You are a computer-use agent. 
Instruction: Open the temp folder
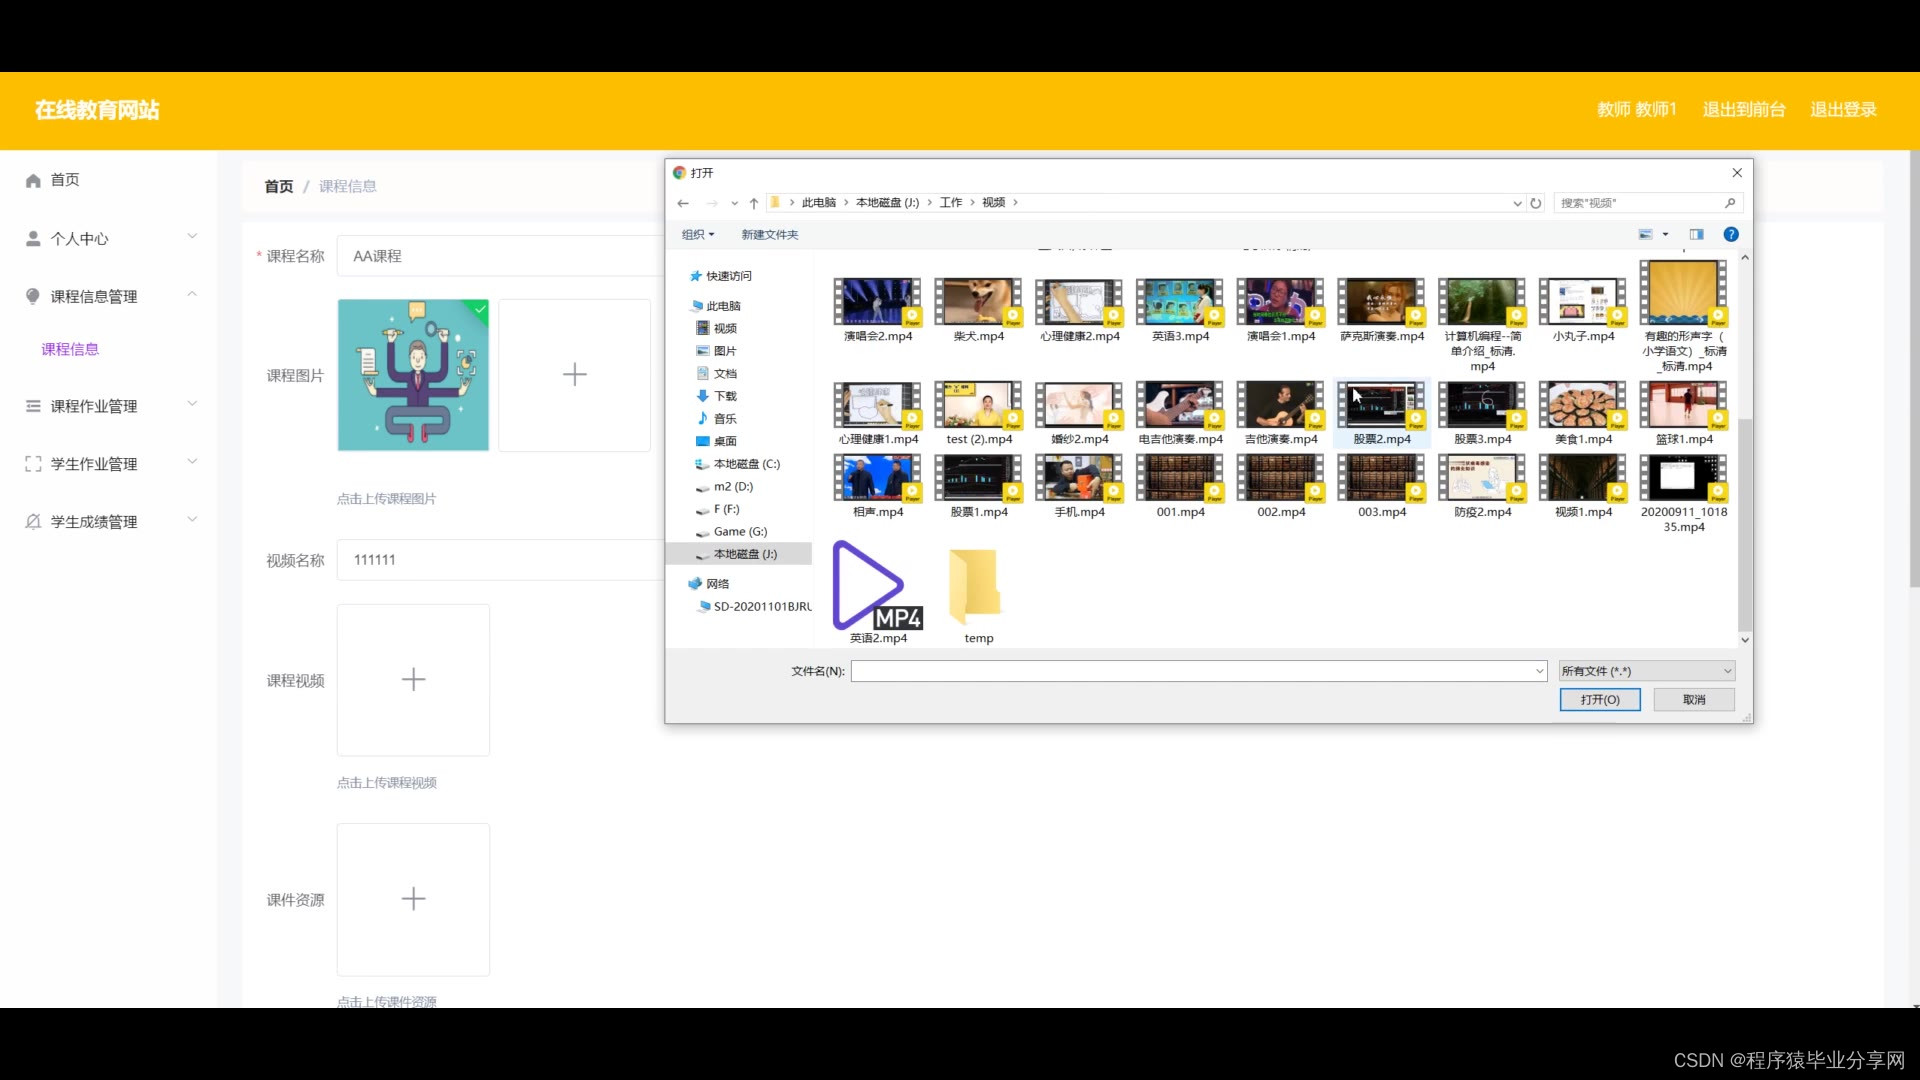[977, 586]
